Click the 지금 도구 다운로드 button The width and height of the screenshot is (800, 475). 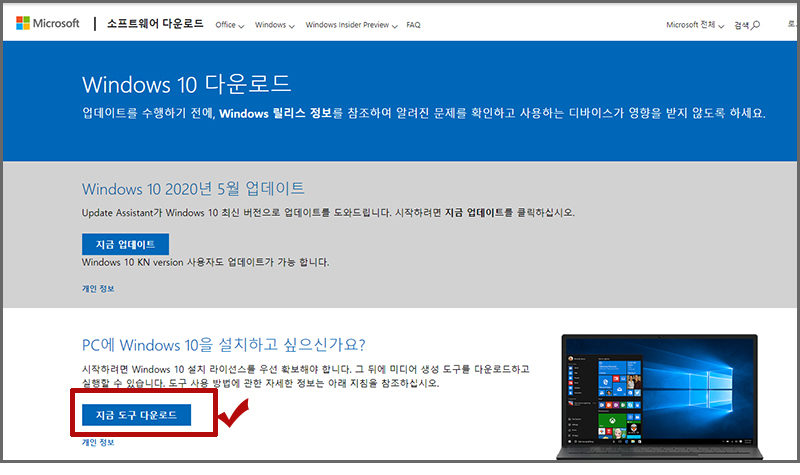(x=136, y=415)
